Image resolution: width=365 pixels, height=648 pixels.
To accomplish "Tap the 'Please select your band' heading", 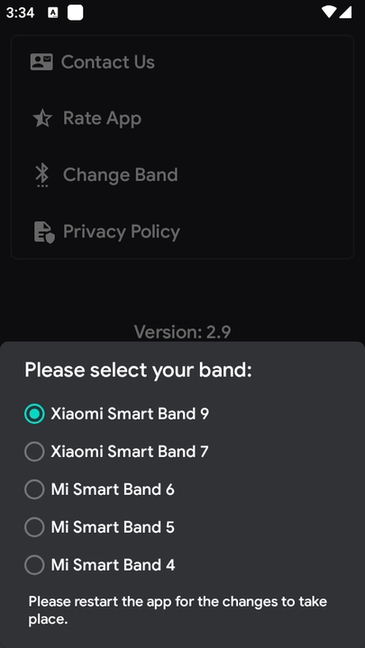I will (138, 370).
